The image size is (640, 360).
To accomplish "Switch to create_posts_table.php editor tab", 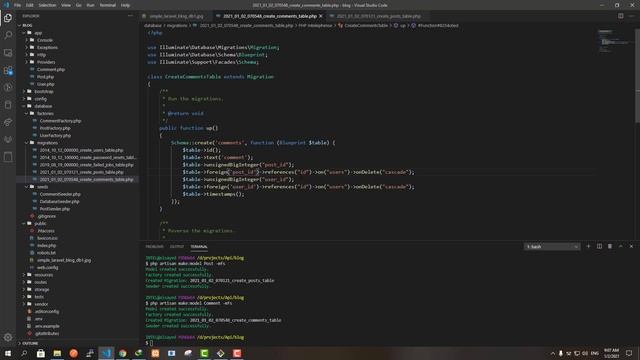I will tap(378, 16).
